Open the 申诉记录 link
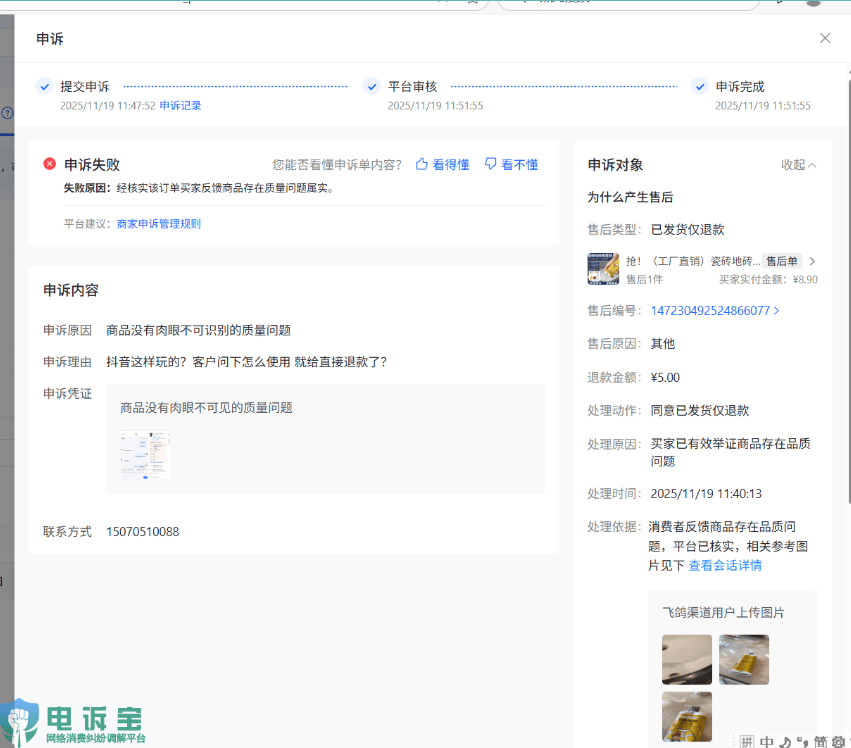 point(180,106)
